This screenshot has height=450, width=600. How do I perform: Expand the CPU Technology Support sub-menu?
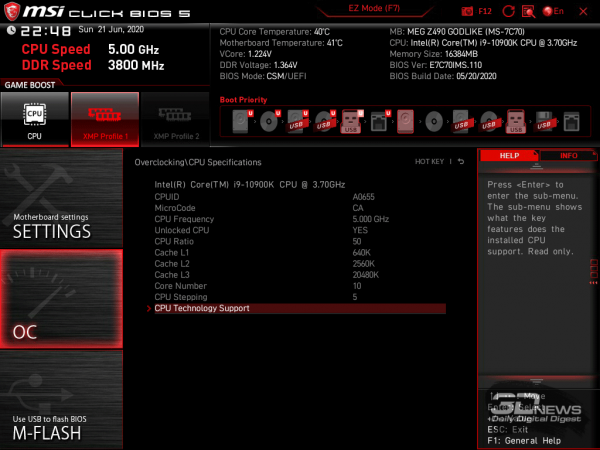(x=202, y=308)
